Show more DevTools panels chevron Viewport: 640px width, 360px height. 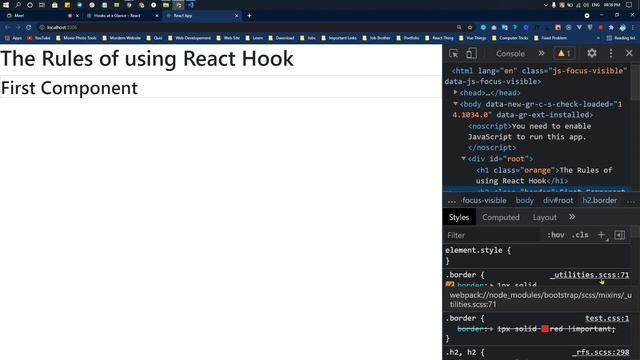point(541,53)
